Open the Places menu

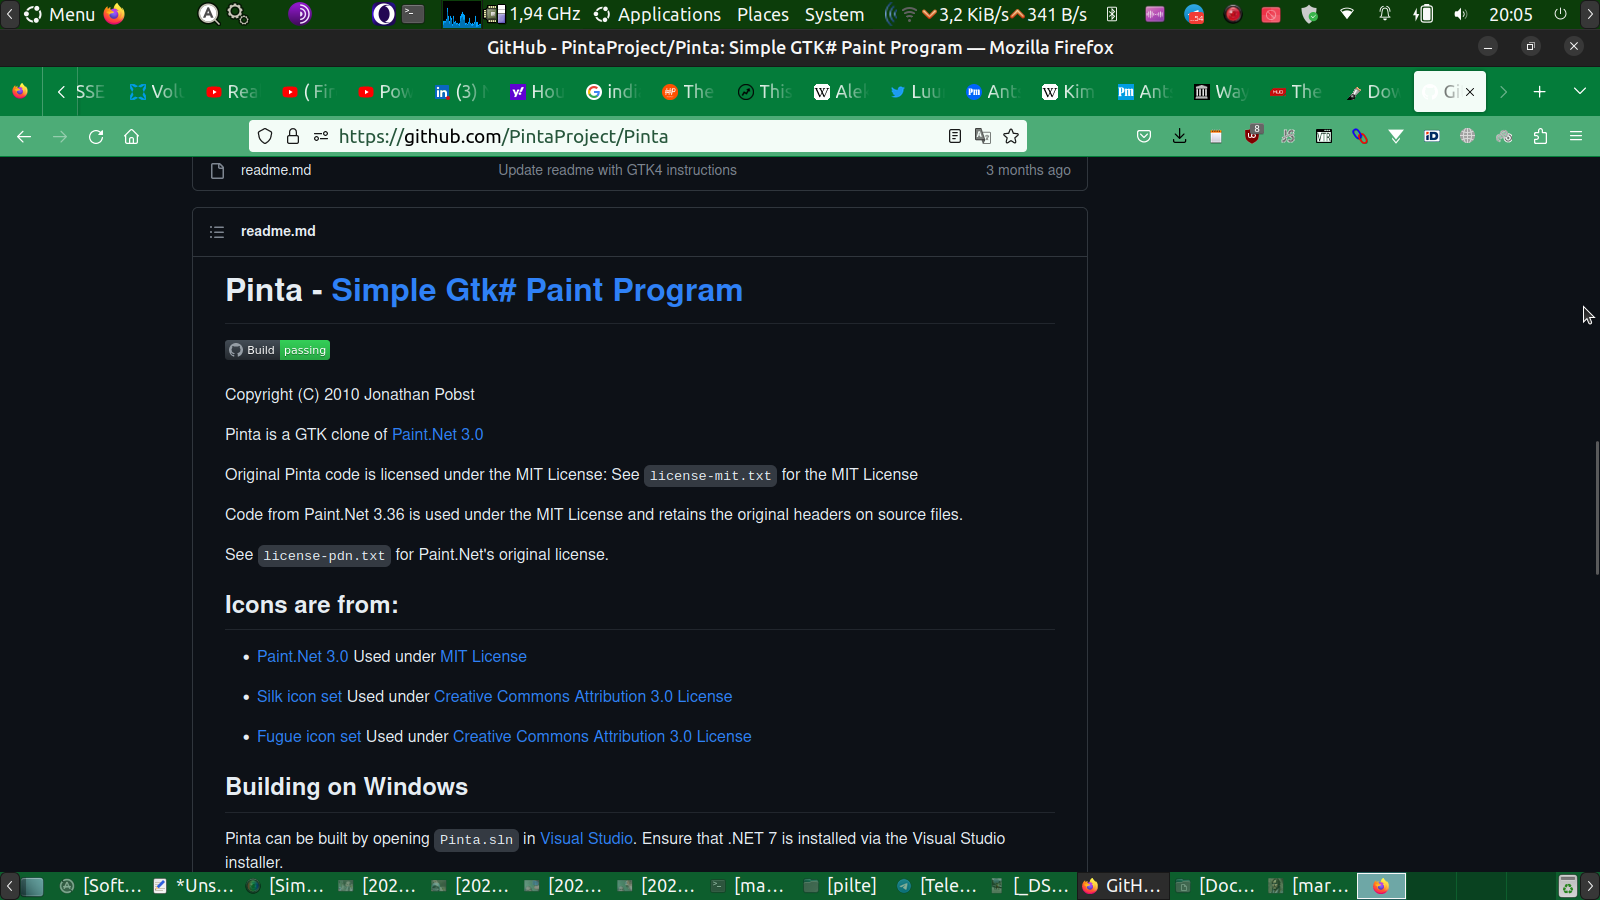[x=763, y=14]
